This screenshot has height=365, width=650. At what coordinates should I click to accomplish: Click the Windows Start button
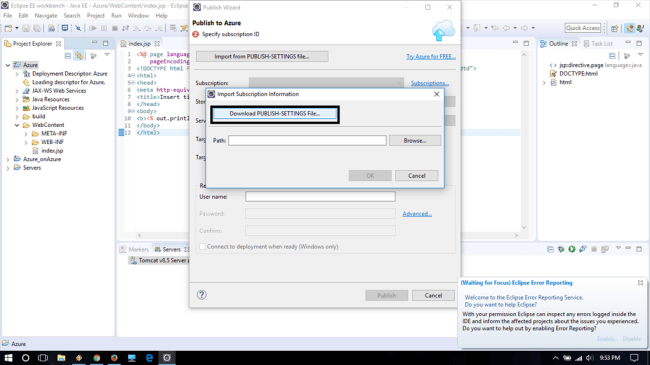pyautogui.click(x=8, y=358)
